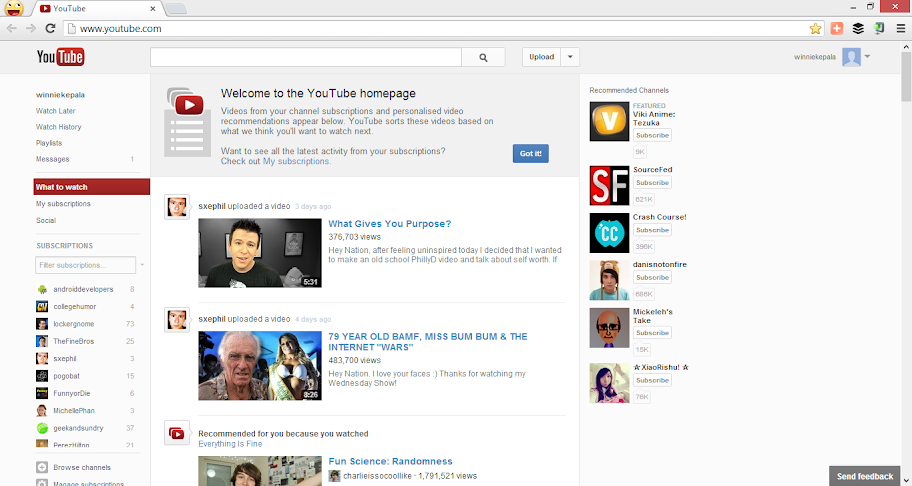Subscribe to Crash Course!
Screen dimensions: 912x486
(x=652, y=230)
